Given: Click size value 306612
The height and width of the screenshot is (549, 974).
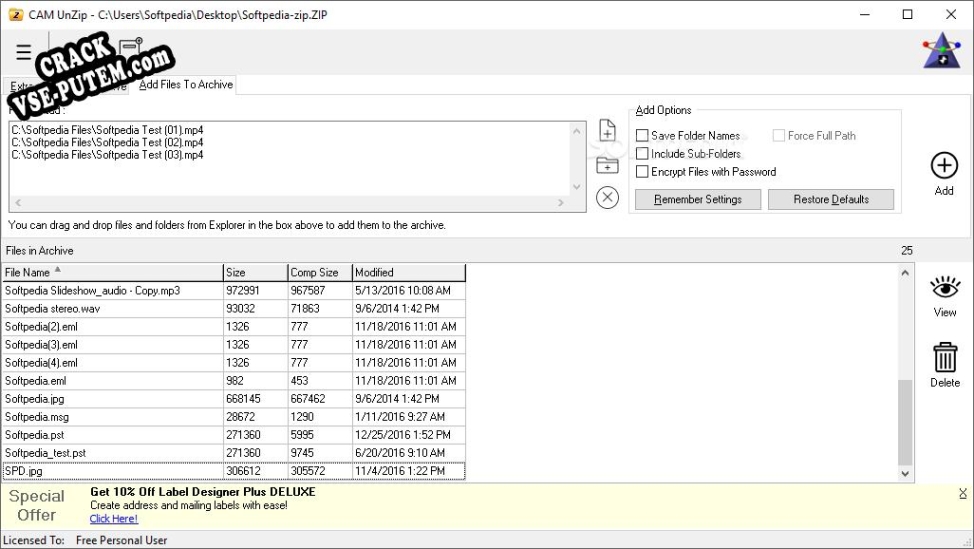Looking at the screenshot, I should [x=244, y=471].
